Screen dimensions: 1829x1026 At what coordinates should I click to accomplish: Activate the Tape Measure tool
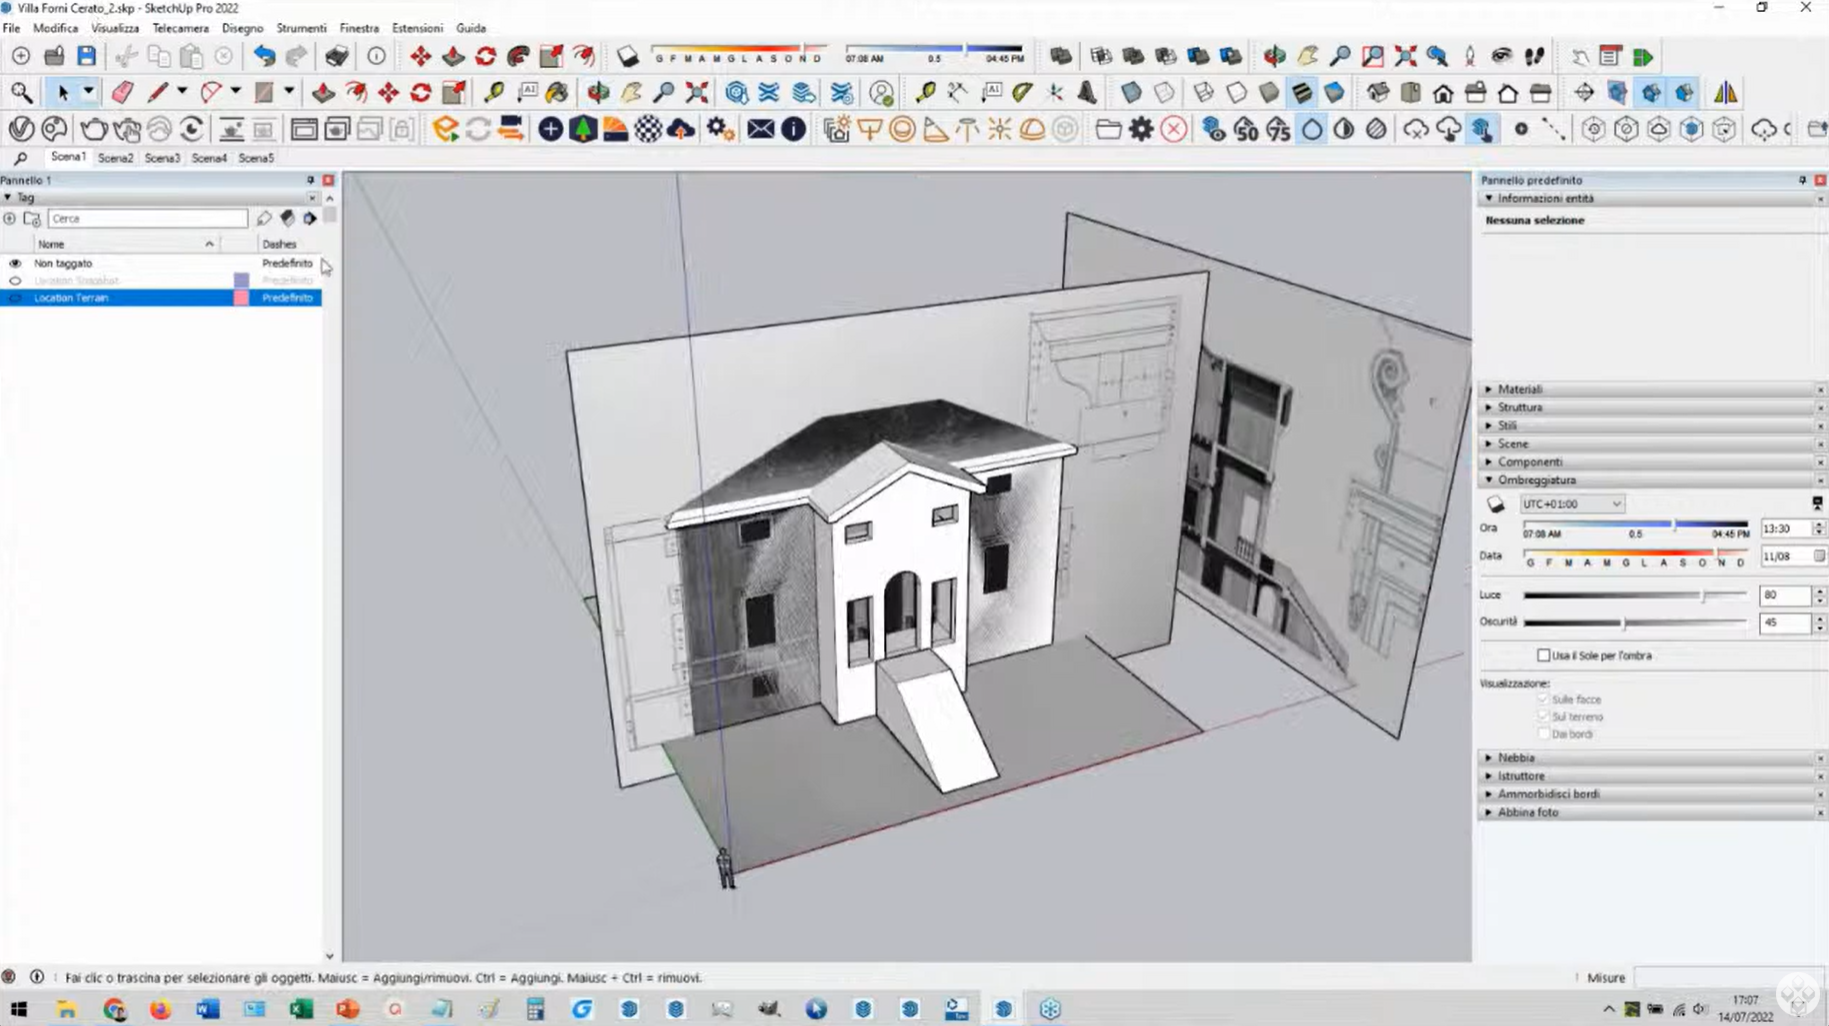click(x=493, y=93)
